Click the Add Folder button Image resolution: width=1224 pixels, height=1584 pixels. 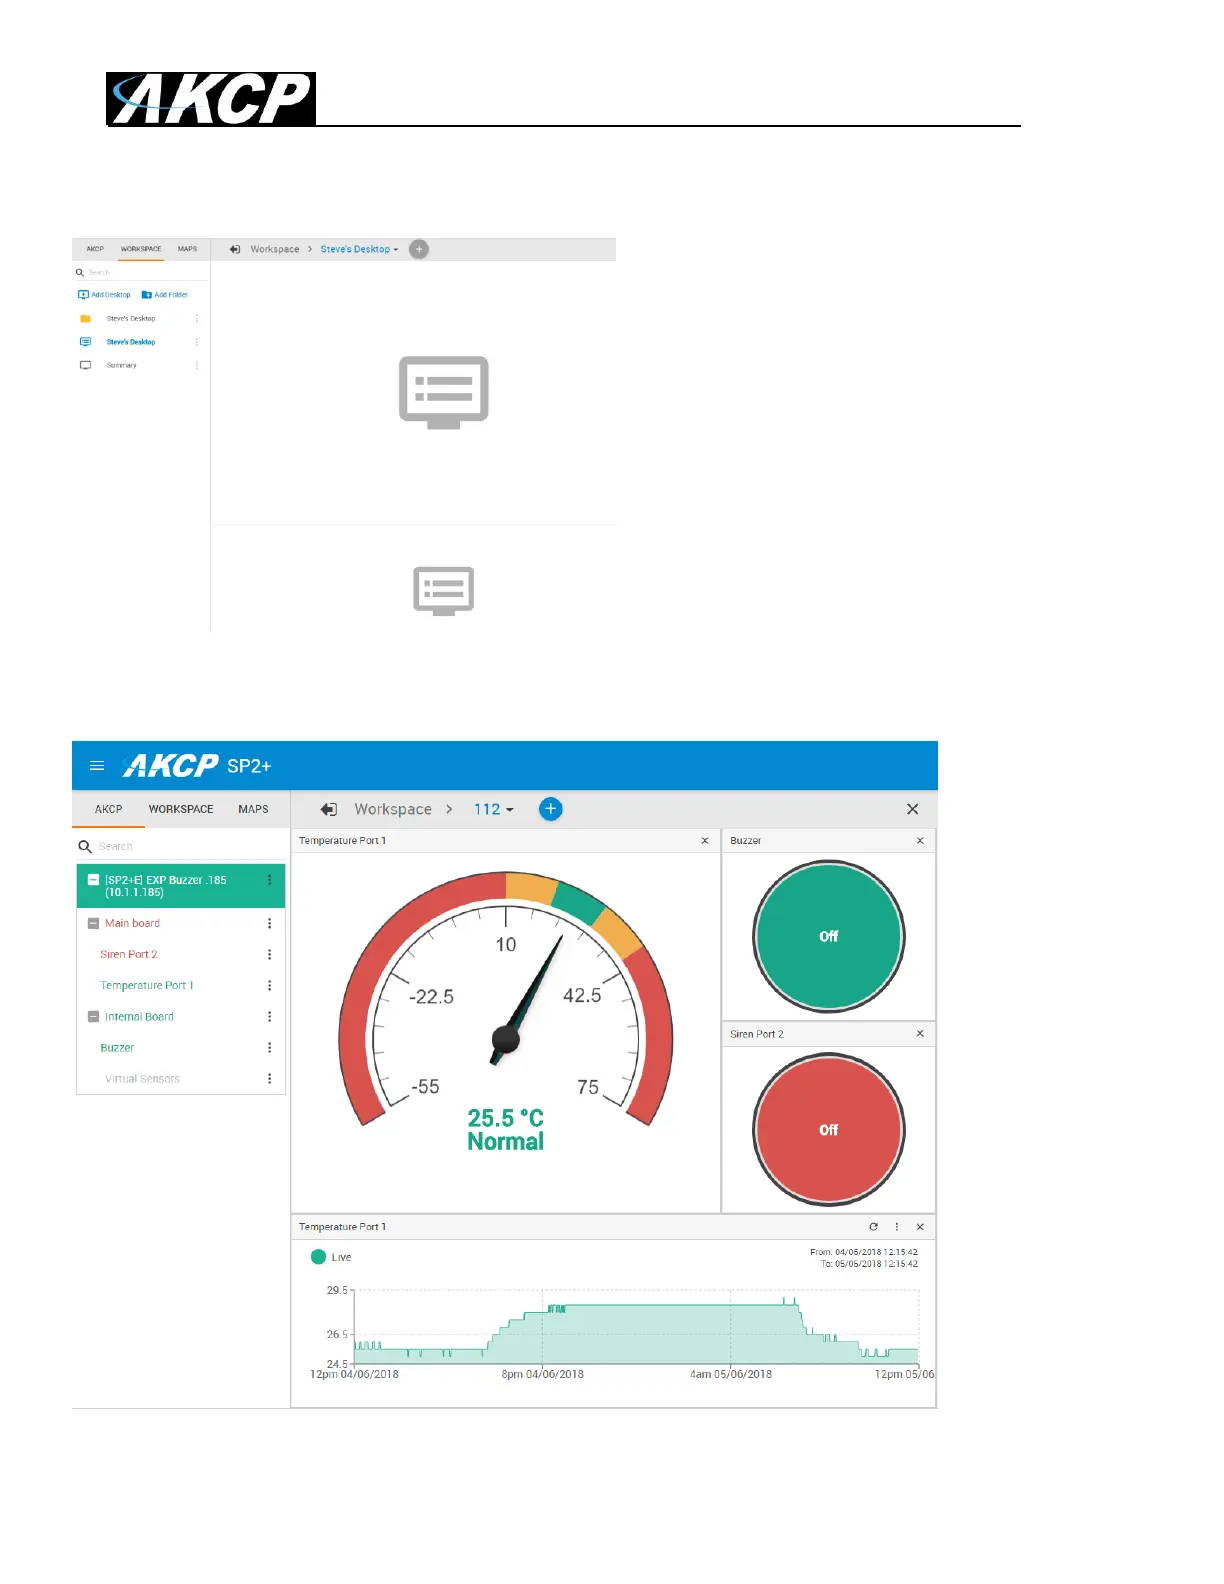(165, 295)
